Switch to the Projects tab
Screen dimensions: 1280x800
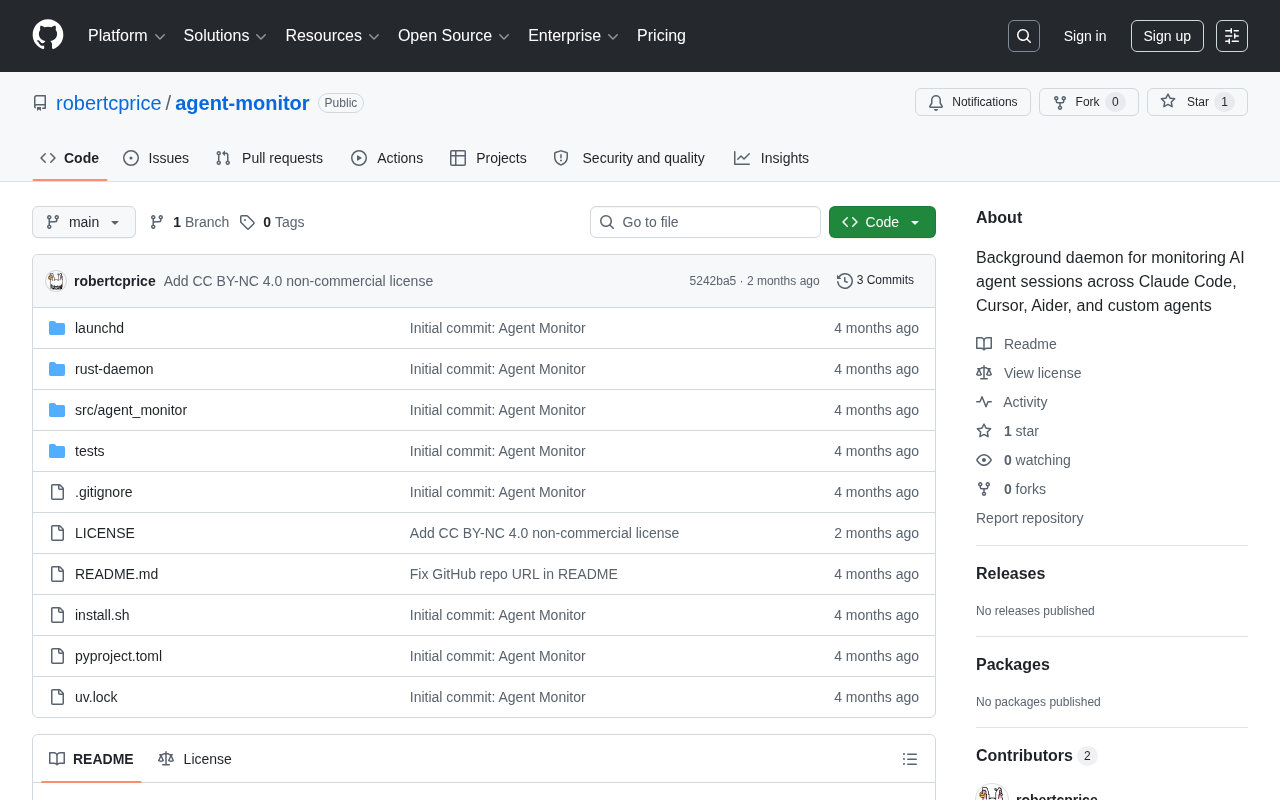point(488,158)
